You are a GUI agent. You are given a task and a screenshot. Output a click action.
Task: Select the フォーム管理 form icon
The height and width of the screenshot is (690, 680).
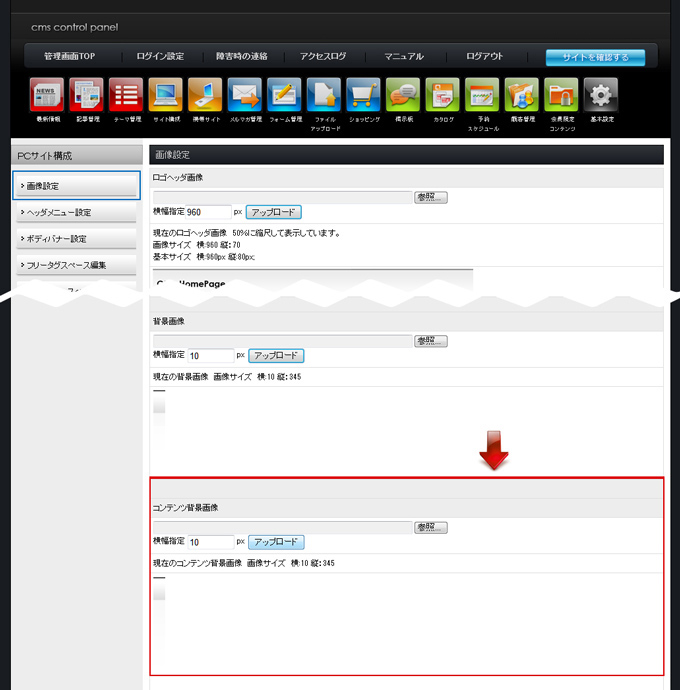(x=284, y=95)
